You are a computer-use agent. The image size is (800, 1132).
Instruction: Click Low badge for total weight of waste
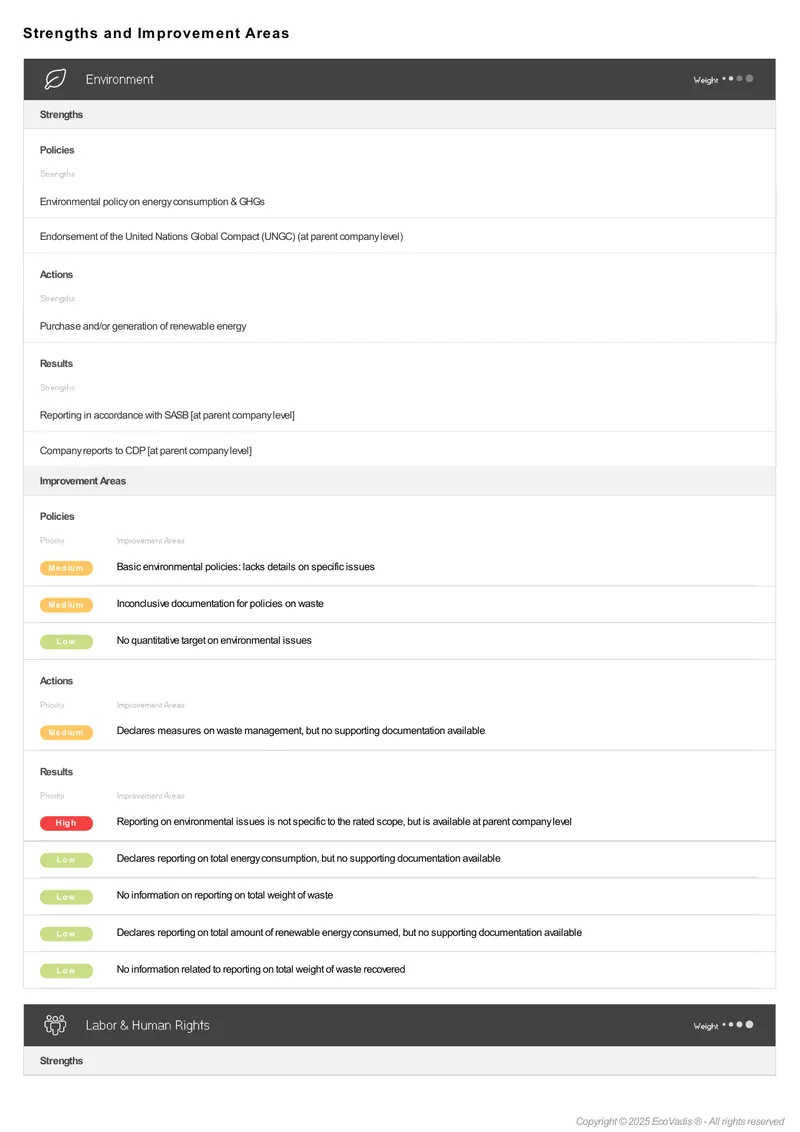(x=66, y=897)
